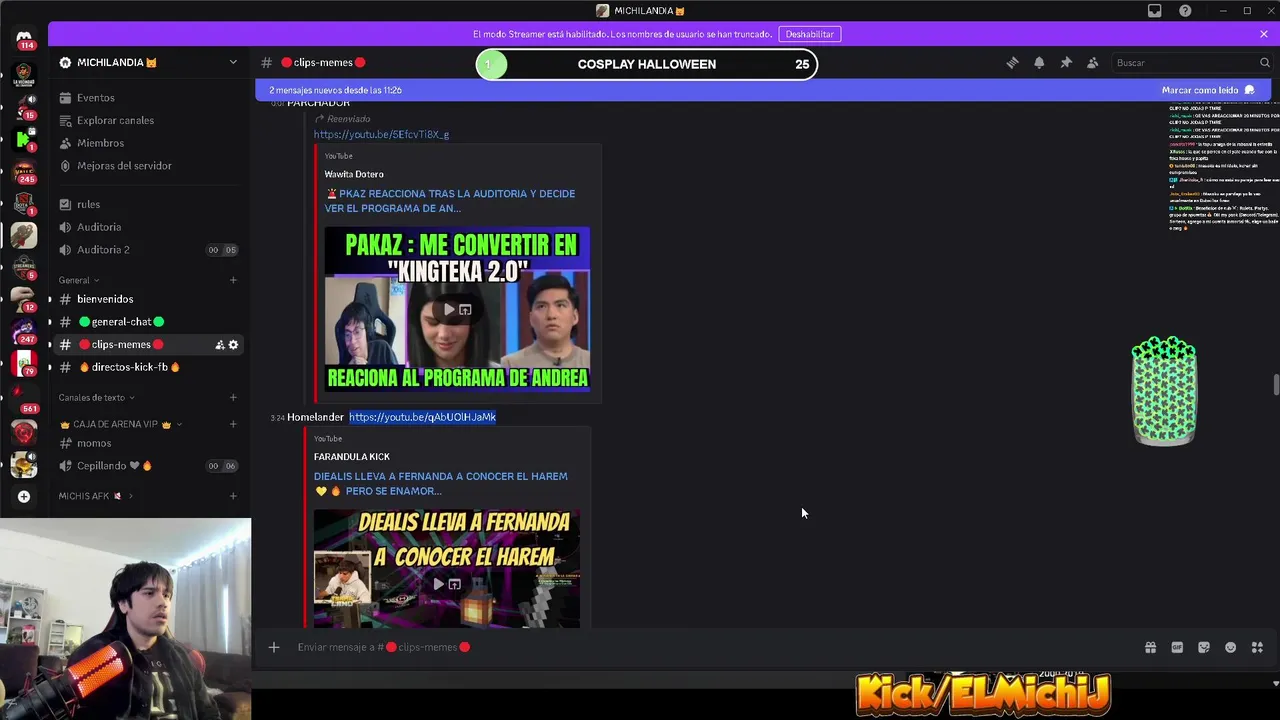
Task: Open the help question mark icon
Action: (x=1185, y=11)
